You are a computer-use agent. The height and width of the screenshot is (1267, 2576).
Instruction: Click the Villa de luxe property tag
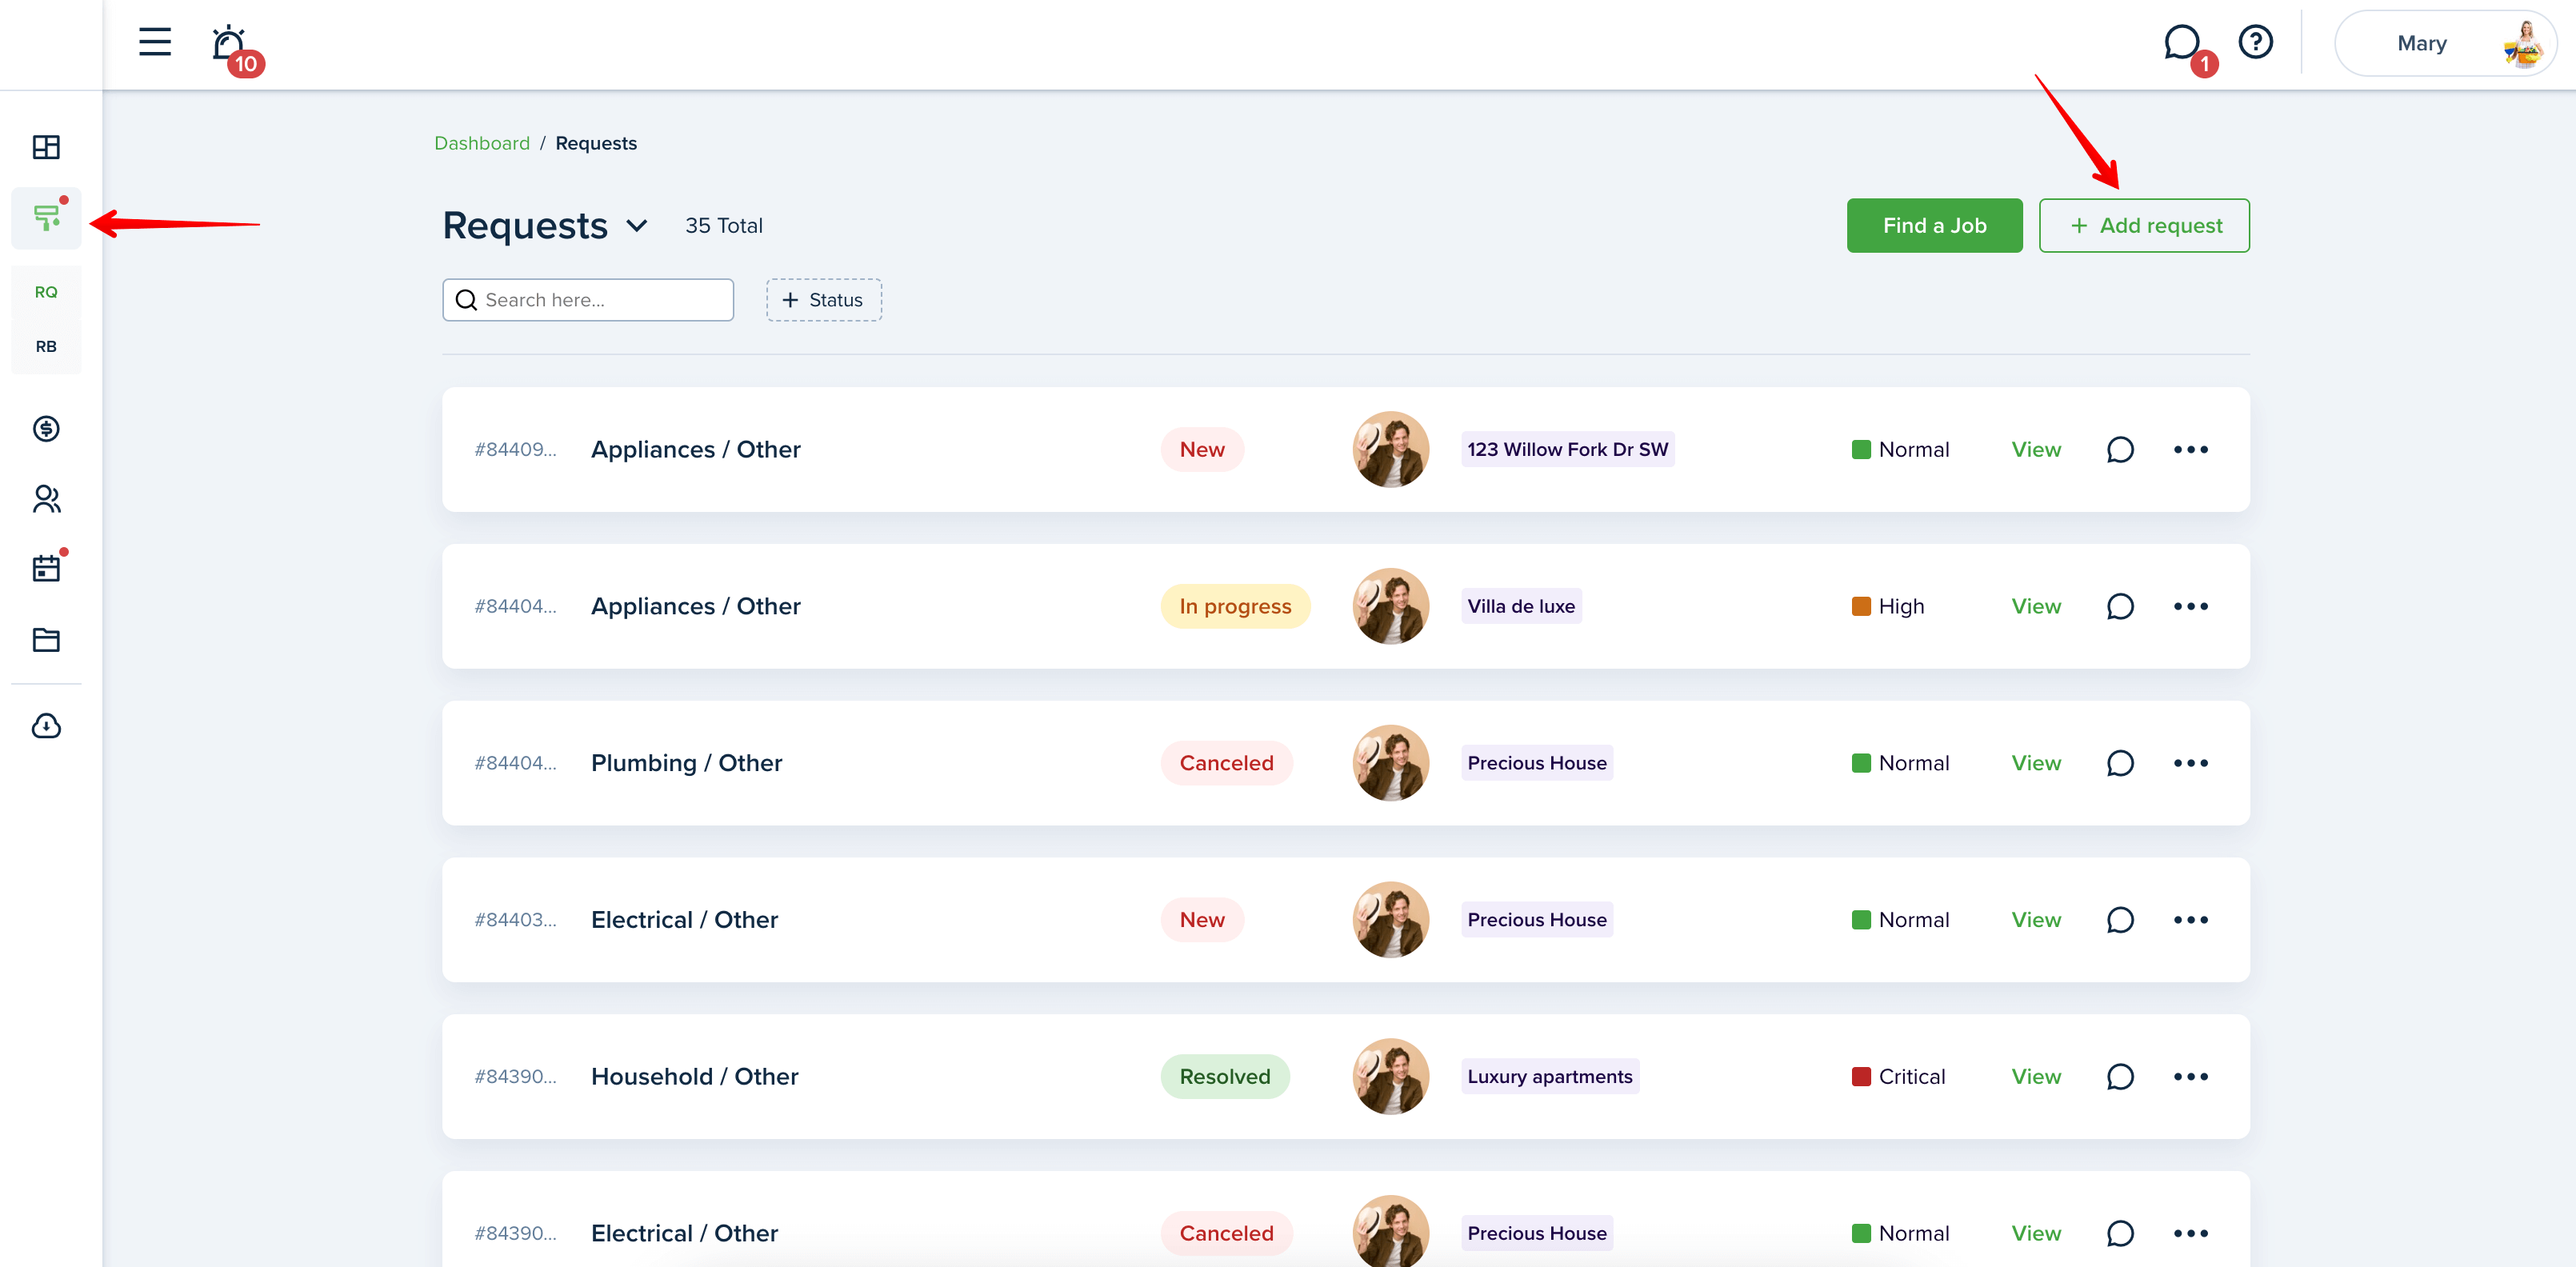(1521, 607)
